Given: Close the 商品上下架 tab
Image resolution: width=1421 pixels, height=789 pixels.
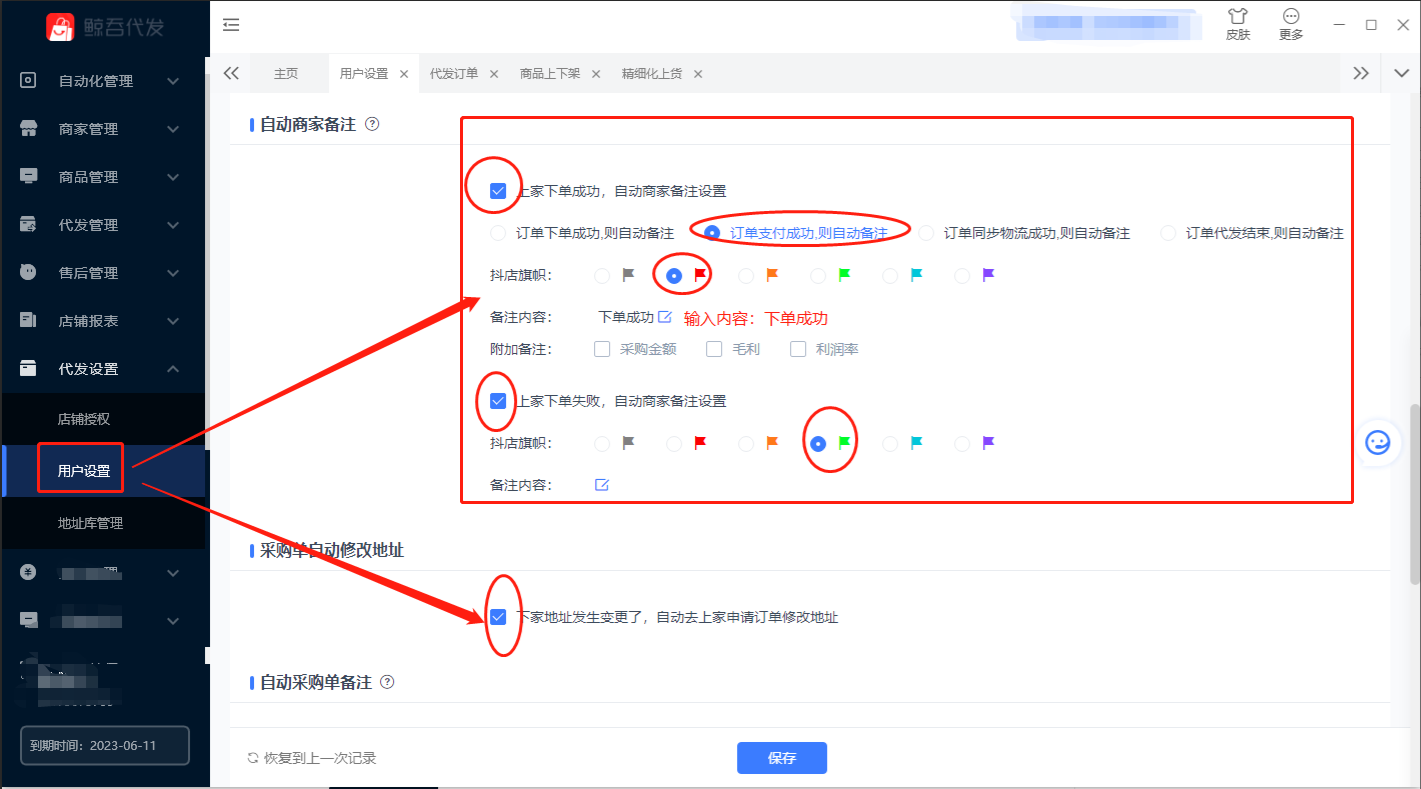Looking at the screenshot, I should pos(596,74).
